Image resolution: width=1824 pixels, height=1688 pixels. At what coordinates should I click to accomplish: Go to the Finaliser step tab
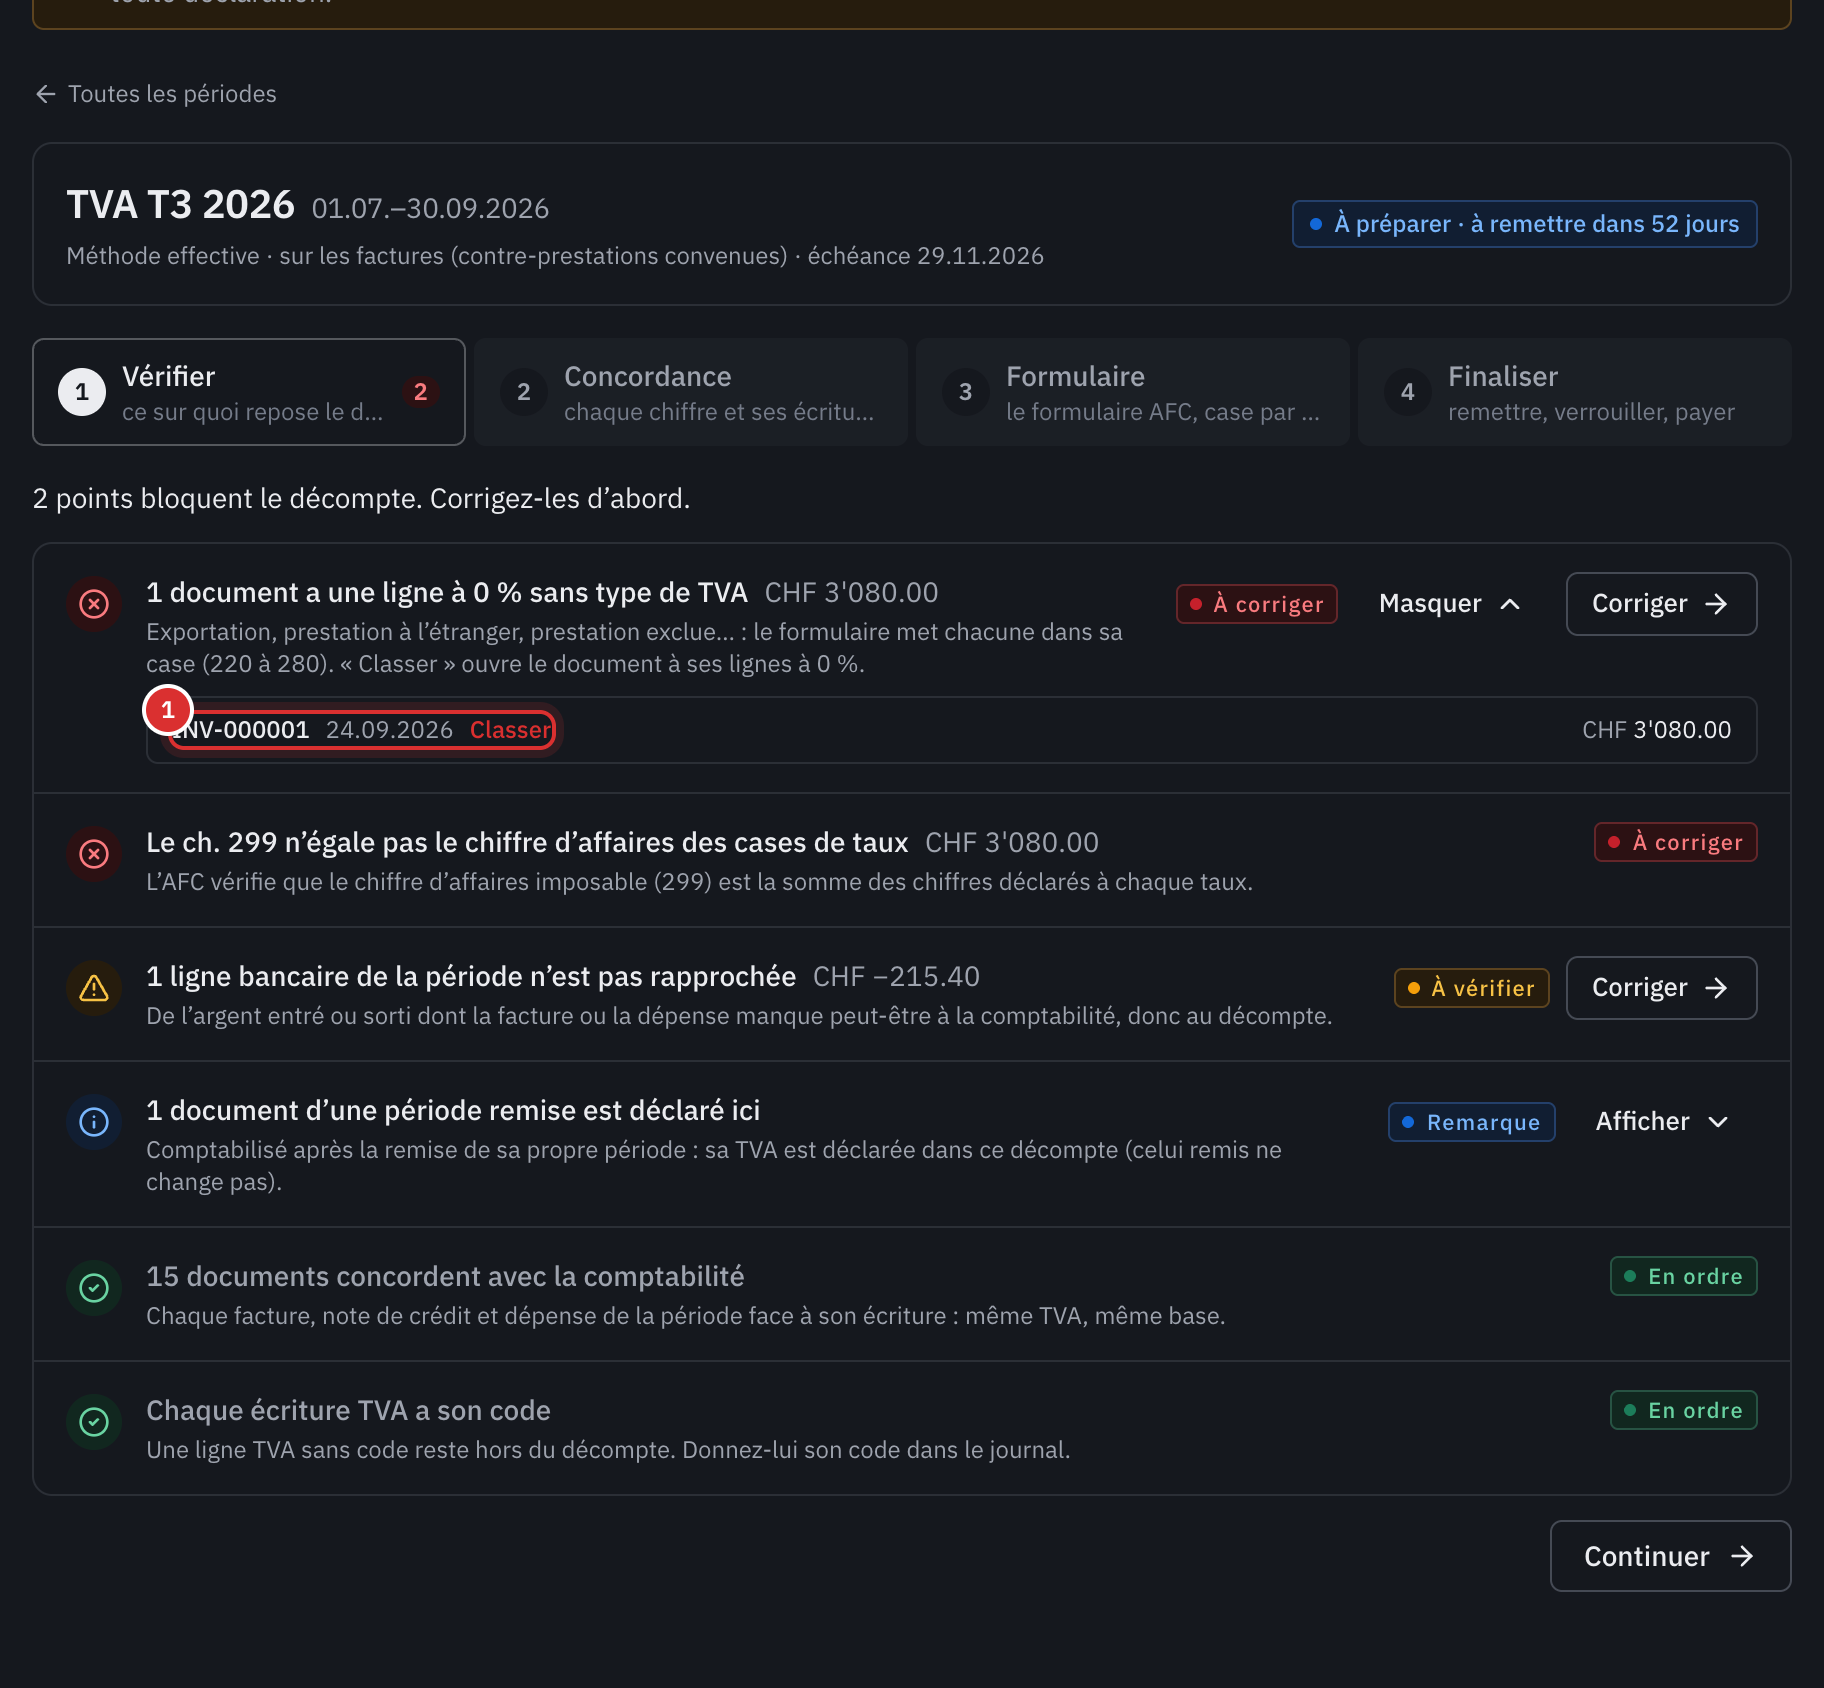click(1574, 392)
